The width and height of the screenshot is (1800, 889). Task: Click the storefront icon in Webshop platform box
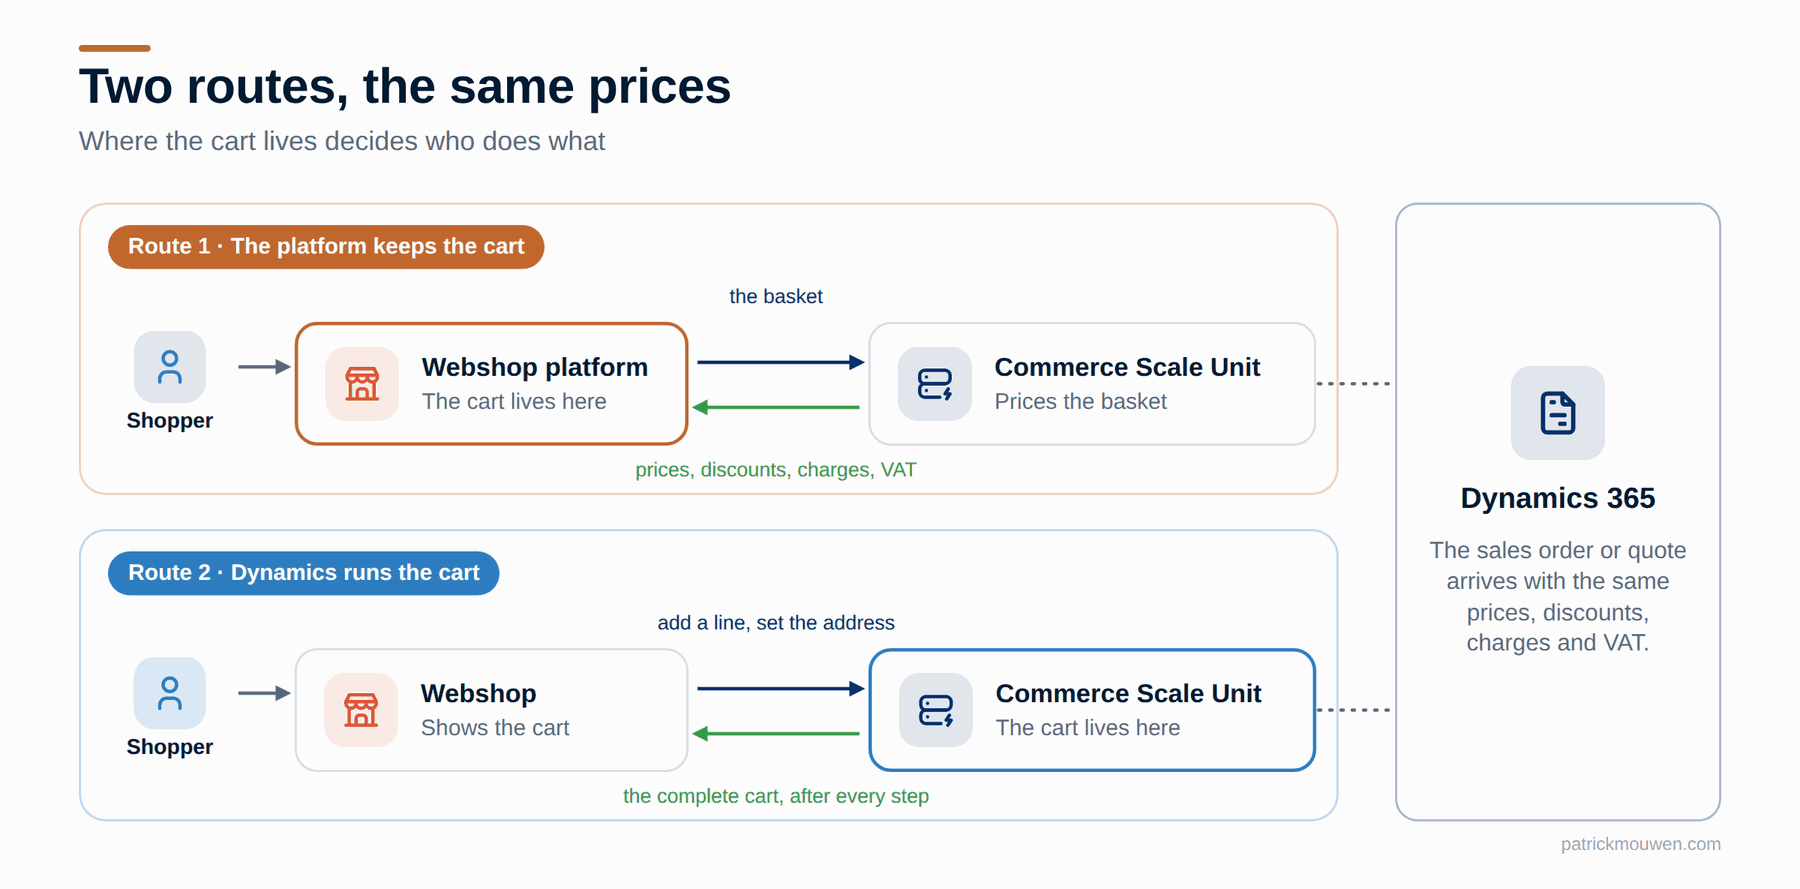pyautogui.click(x=362, y=384)
